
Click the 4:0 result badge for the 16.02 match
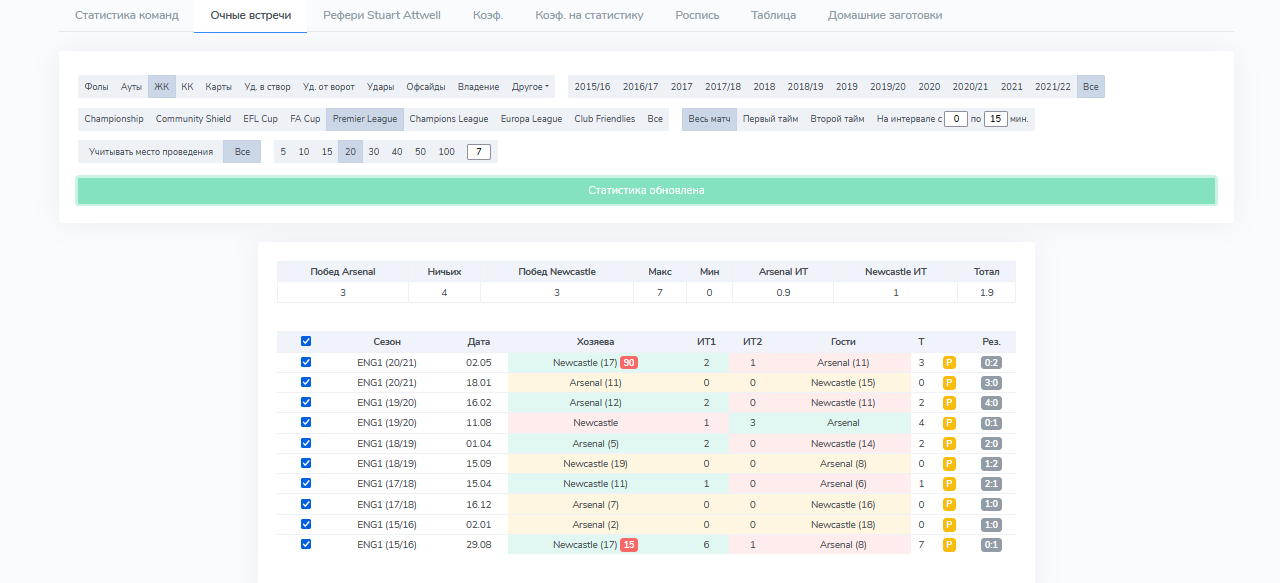tap(991, 403)
